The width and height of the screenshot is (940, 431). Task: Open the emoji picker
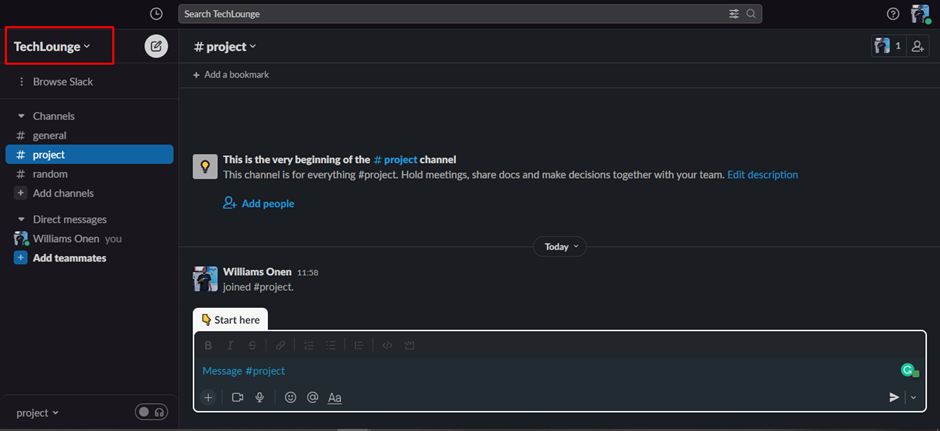click(x=291, y=397)
